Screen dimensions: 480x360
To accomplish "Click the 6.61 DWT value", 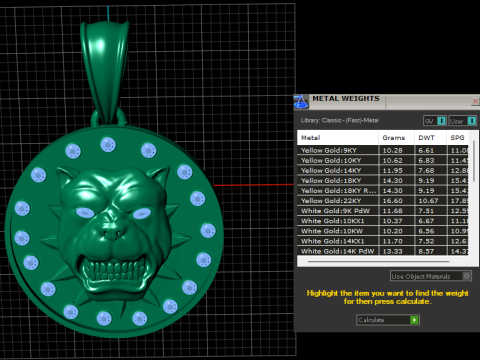I will tap(426, 150).
